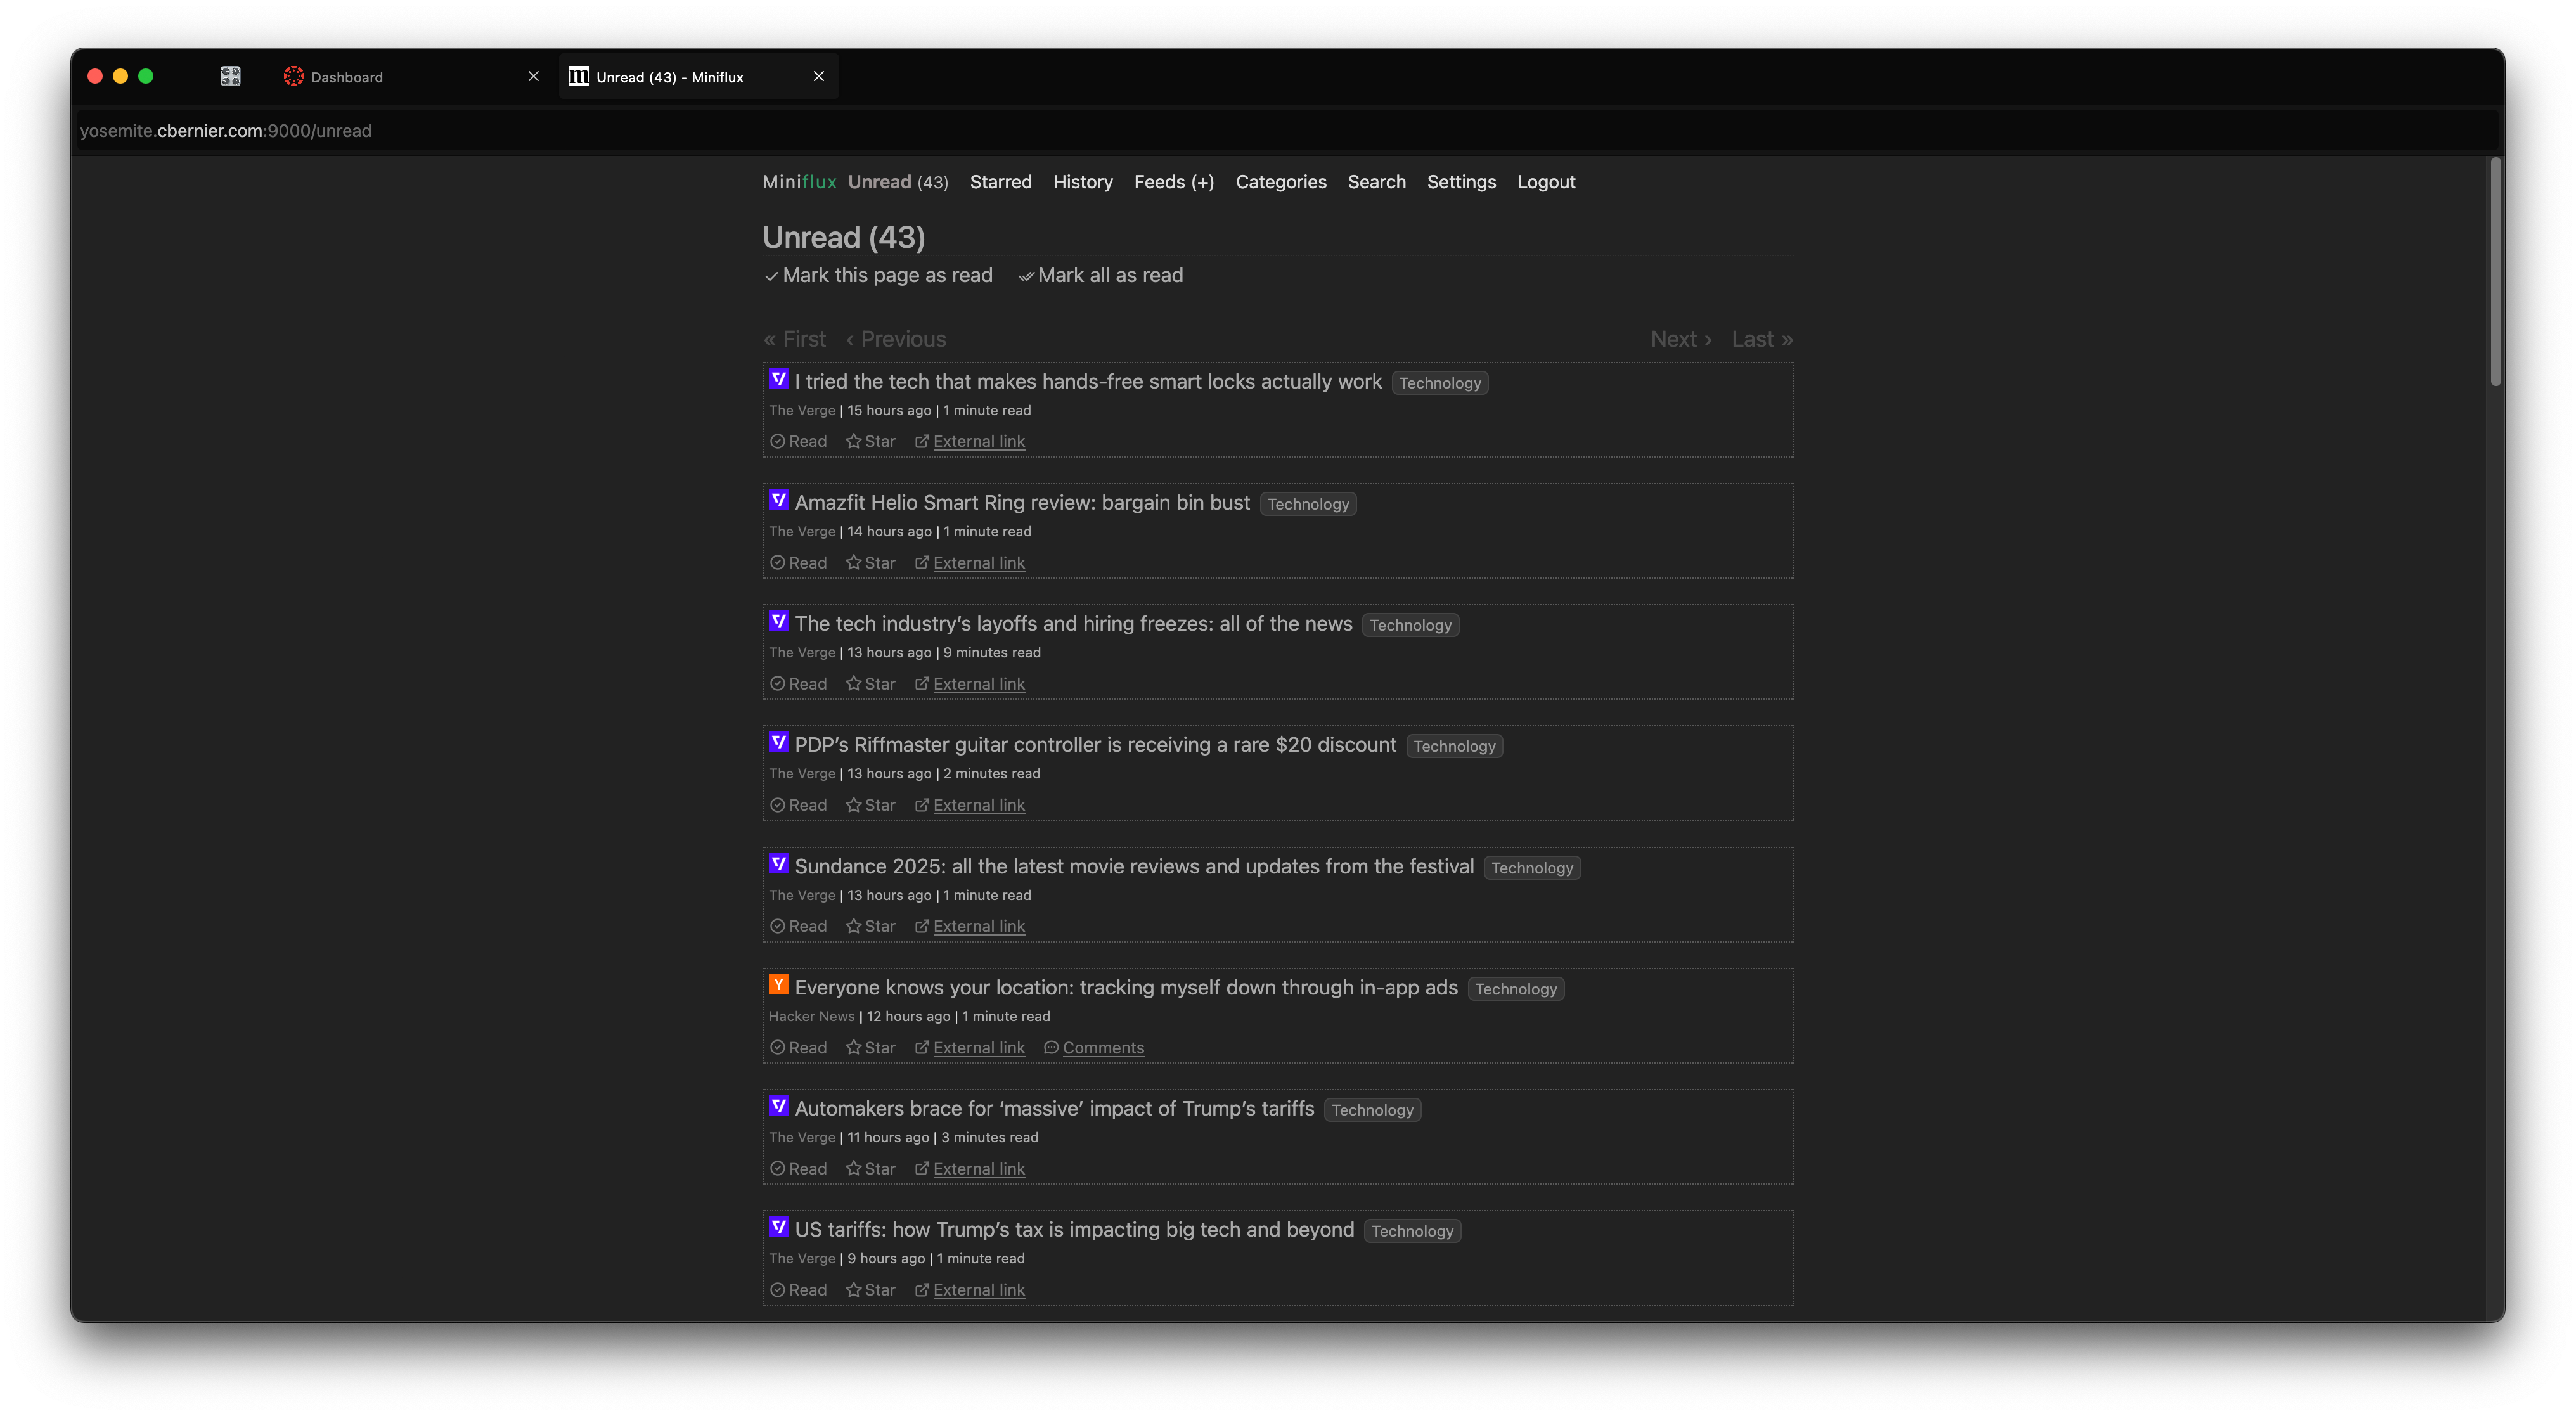The width and height of the screenshot is (2576, 1416).
Task: Click The Verge favicon on the Amazfit Helio article
Action: [779, 500]
